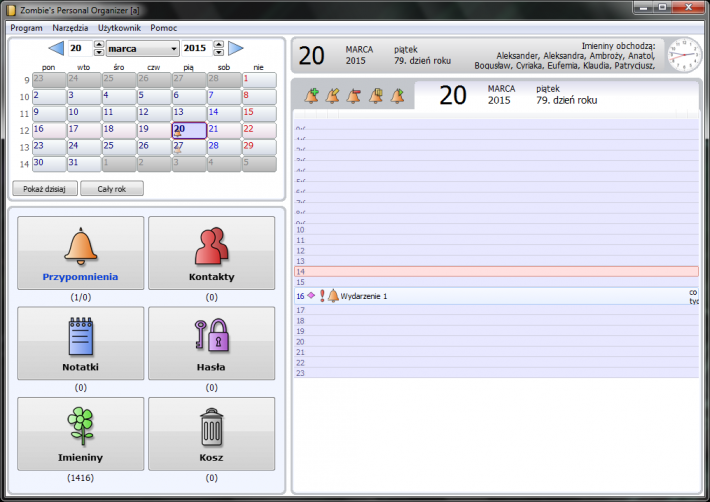The height and width of the screenshot is (502, 710).
Task: Click the edit reminder bell with pencil
Action: [333, 96]
